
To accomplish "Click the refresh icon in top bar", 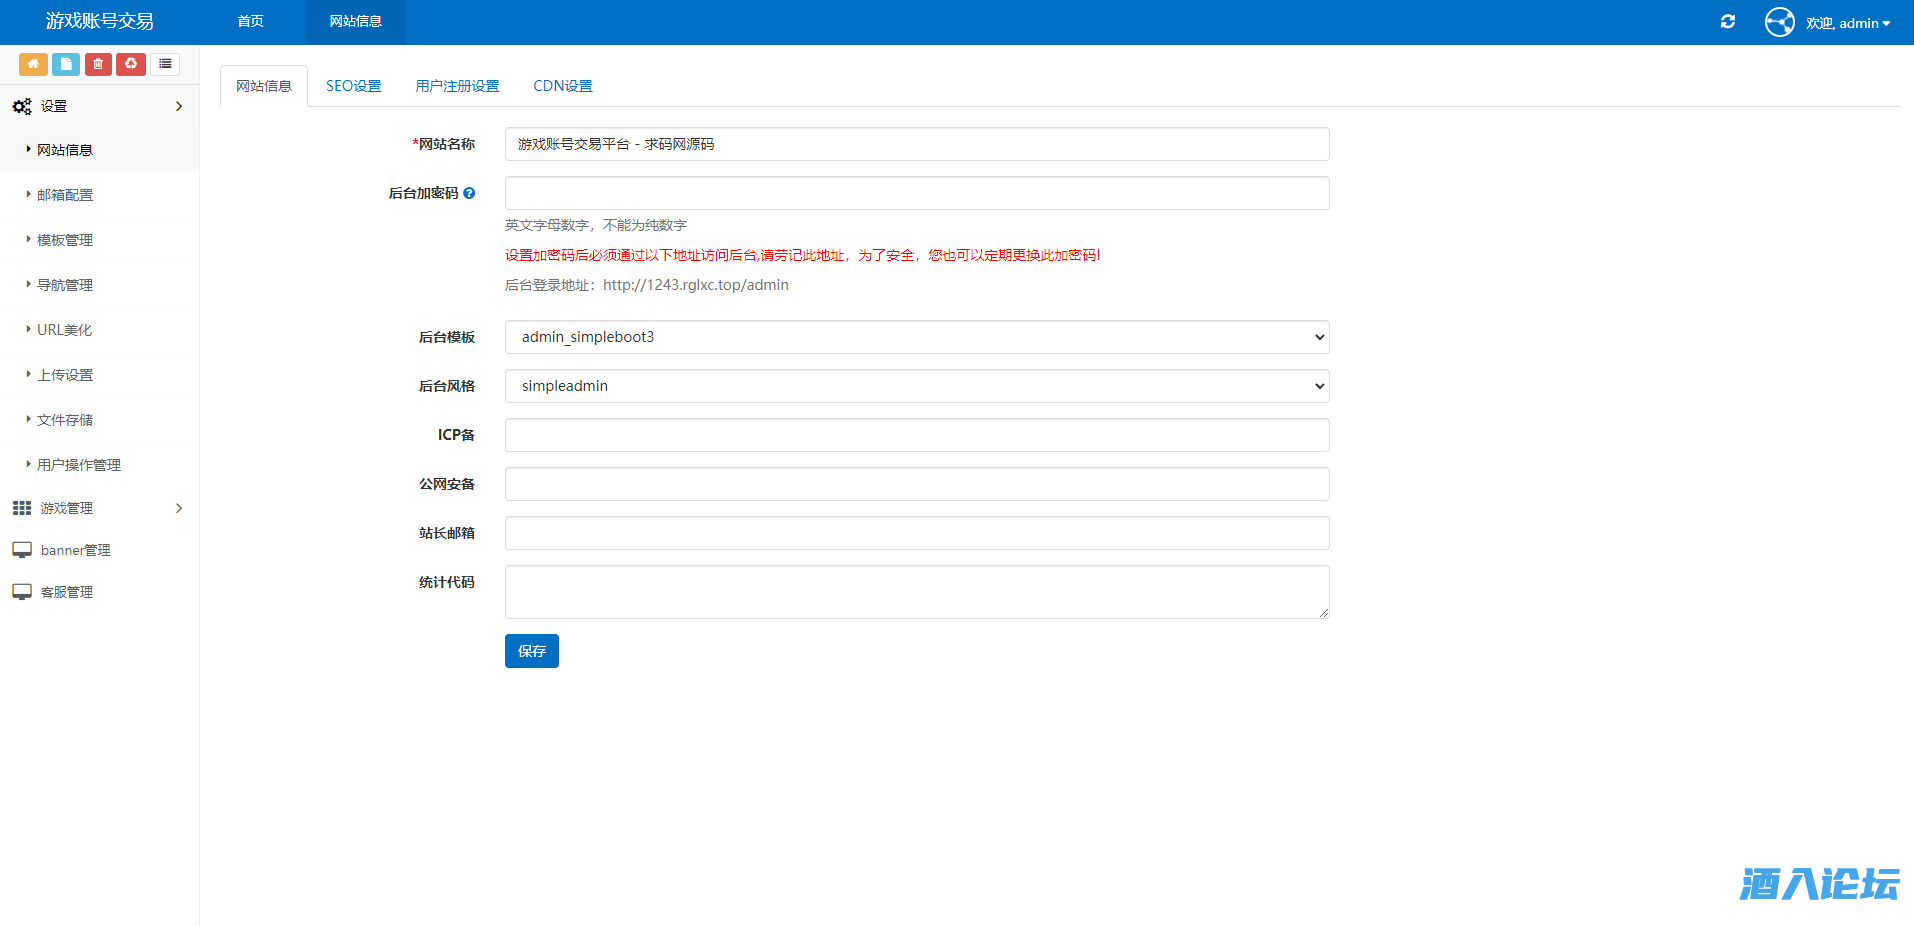I will 1727,22.
